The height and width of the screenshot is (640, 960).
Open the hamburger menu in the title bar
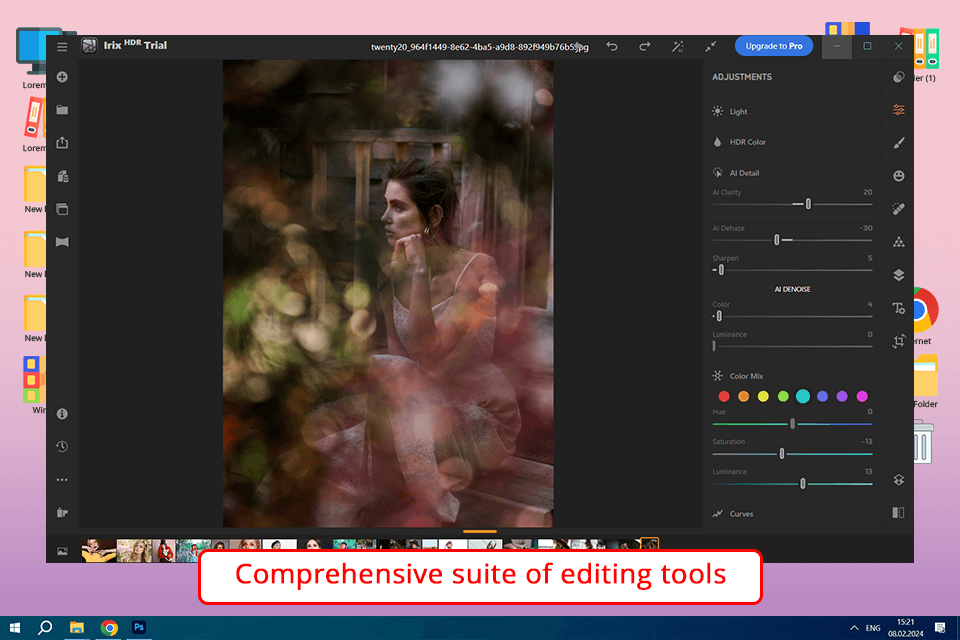(62, 46)
